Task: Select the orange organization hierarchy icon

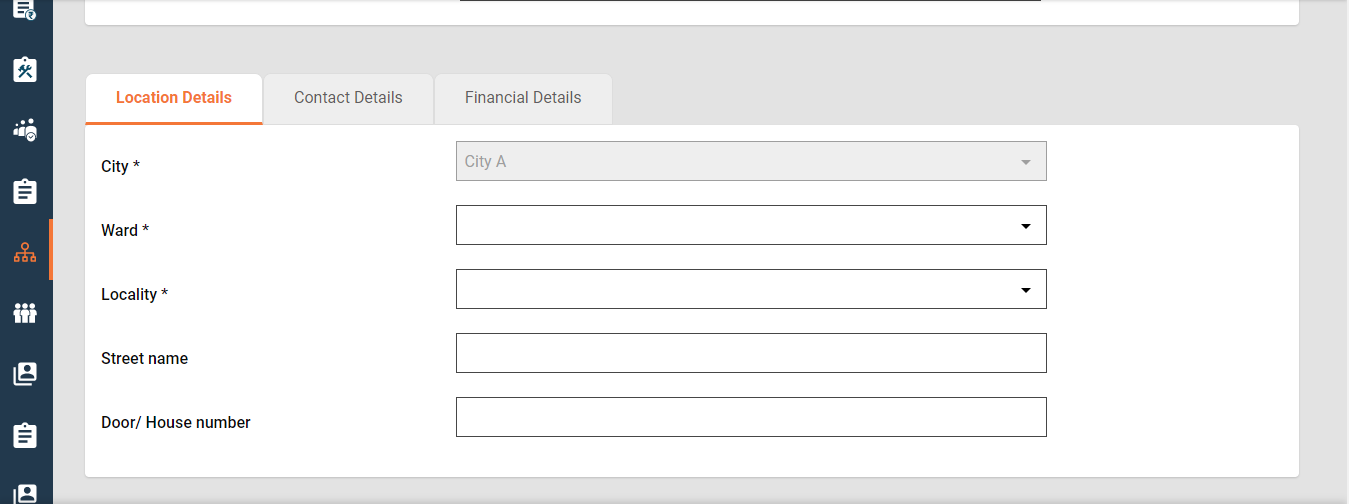Action: pos(25,252)
